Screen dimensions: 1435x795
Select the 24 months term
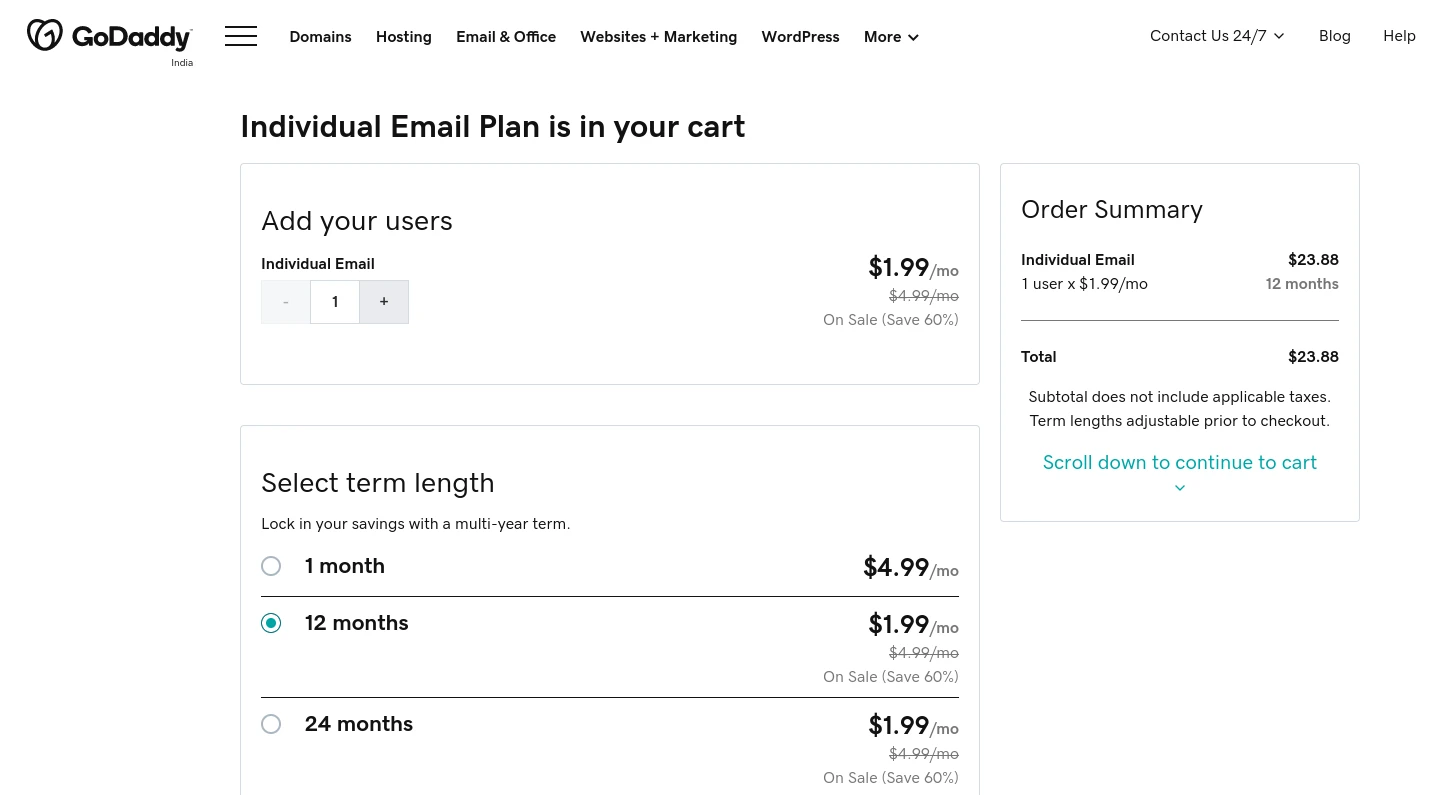pos(271,724)
